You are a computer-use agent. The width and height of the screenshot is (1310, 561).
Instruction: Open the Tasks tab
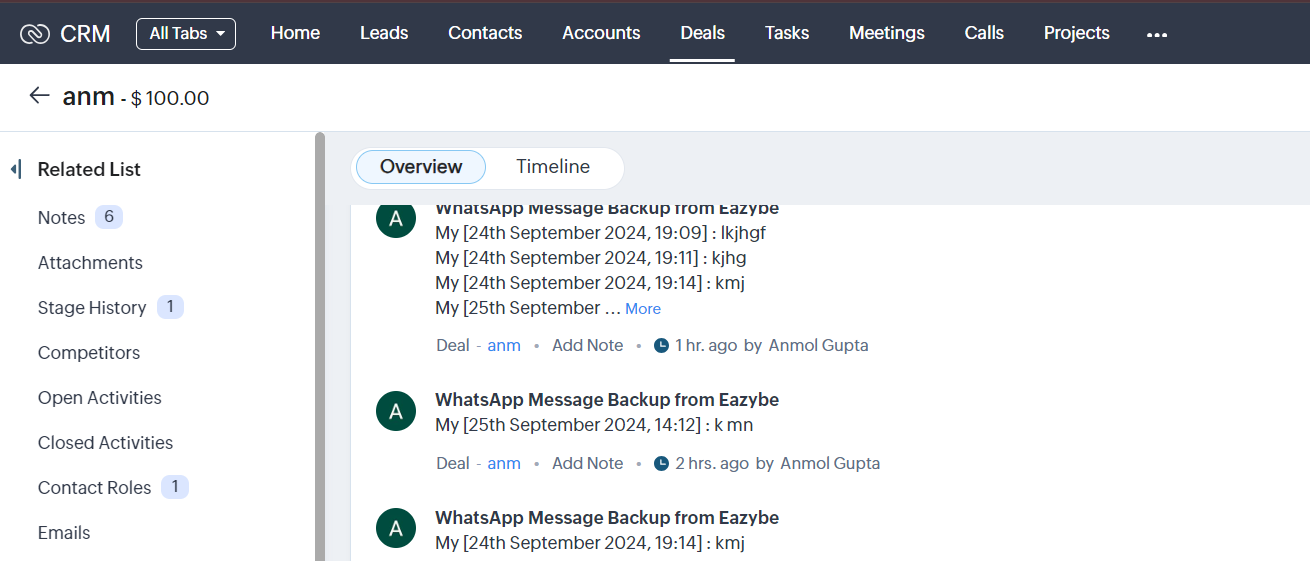pos(787,33)
